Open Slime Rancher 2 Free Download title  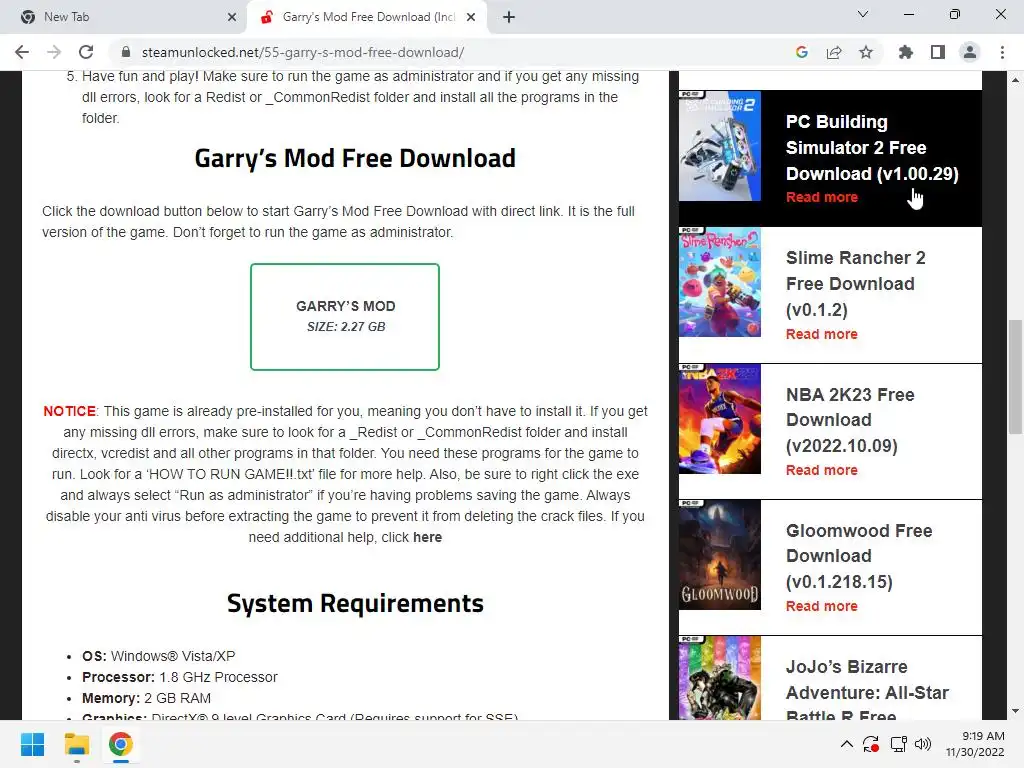point(856,283)
